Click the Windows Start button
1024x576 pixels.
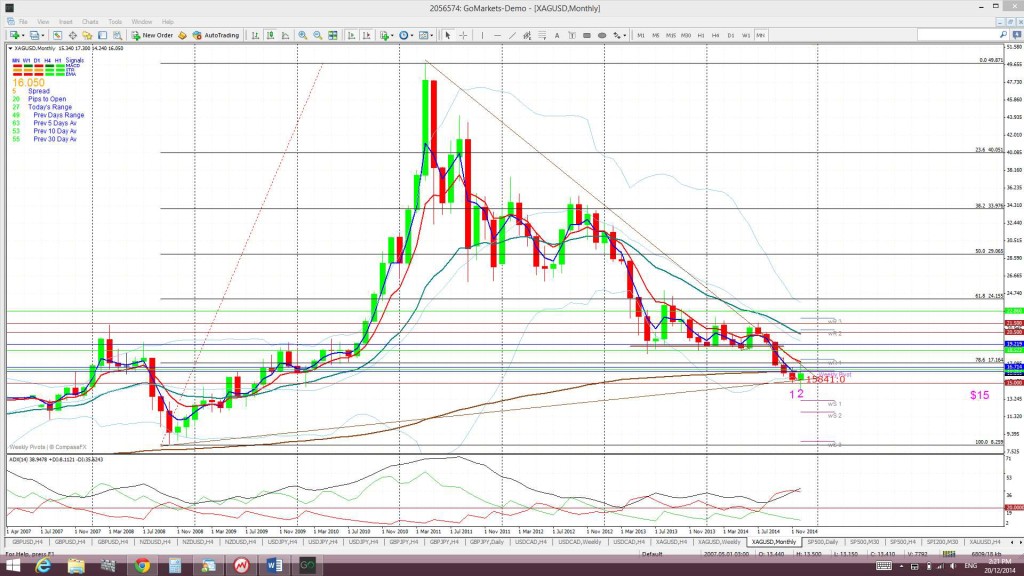coord(12,566)
